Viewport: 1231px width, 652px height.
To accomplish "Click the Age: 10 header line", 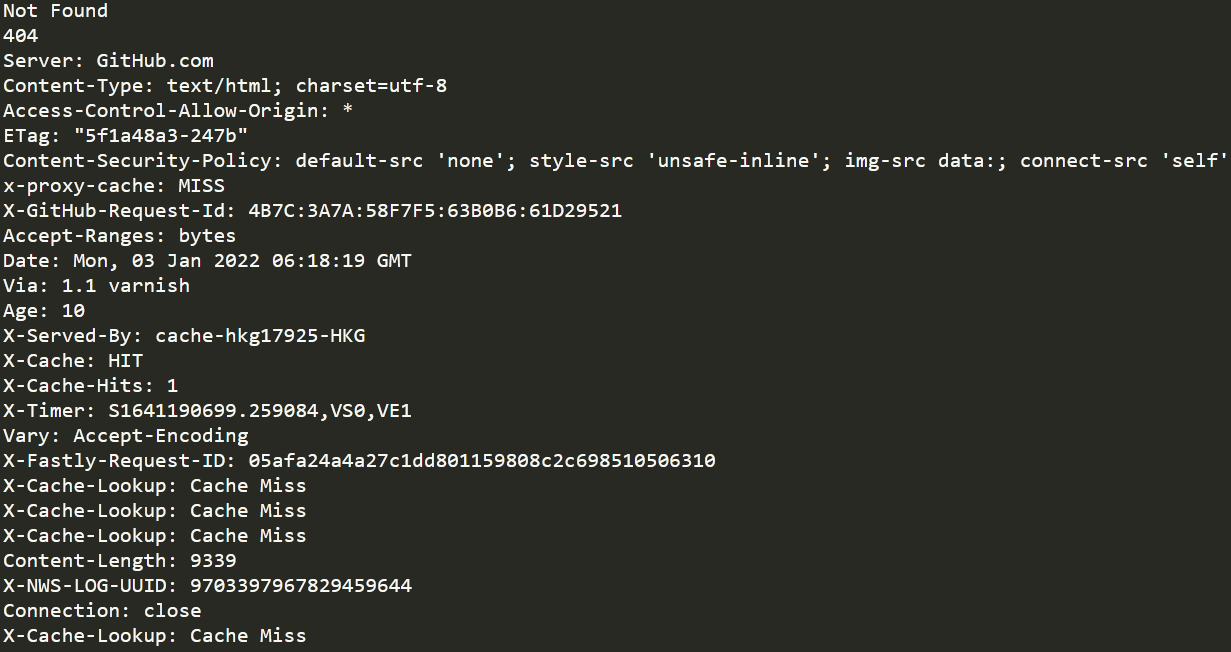I will [x=44, y=311].
